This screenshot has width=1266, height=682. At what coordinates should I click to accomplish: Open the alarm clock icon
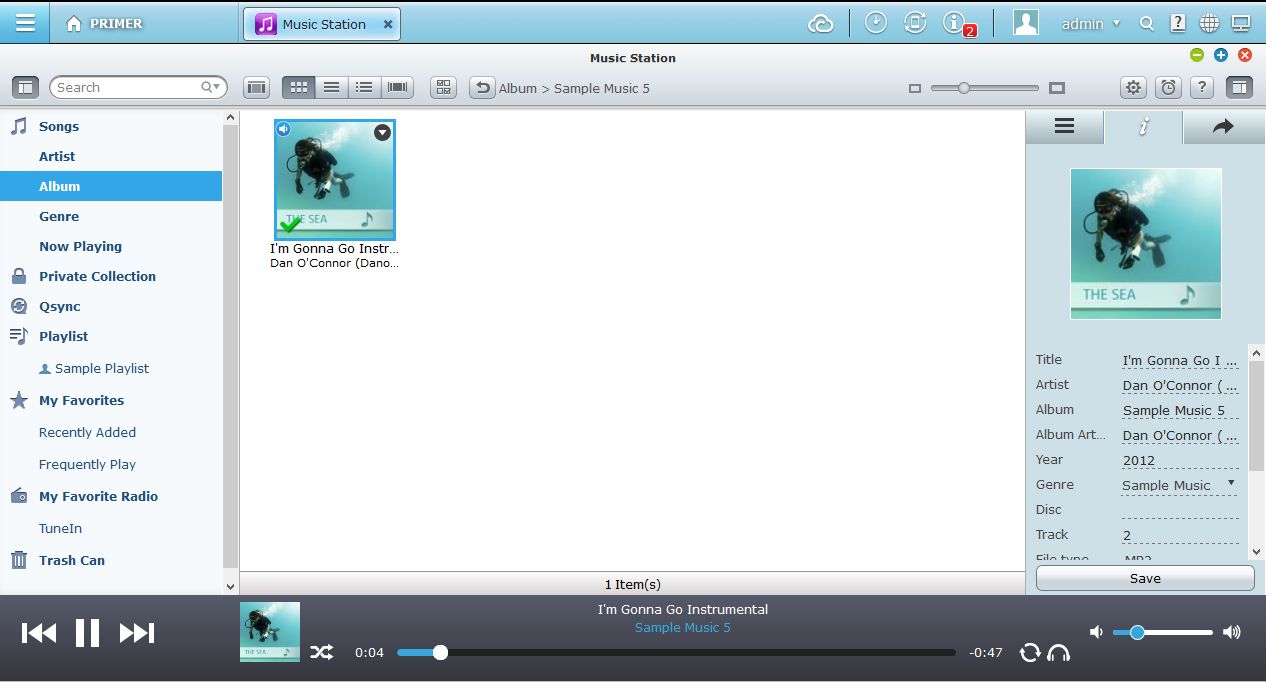pyautogui.click(x=1167, y=88)
